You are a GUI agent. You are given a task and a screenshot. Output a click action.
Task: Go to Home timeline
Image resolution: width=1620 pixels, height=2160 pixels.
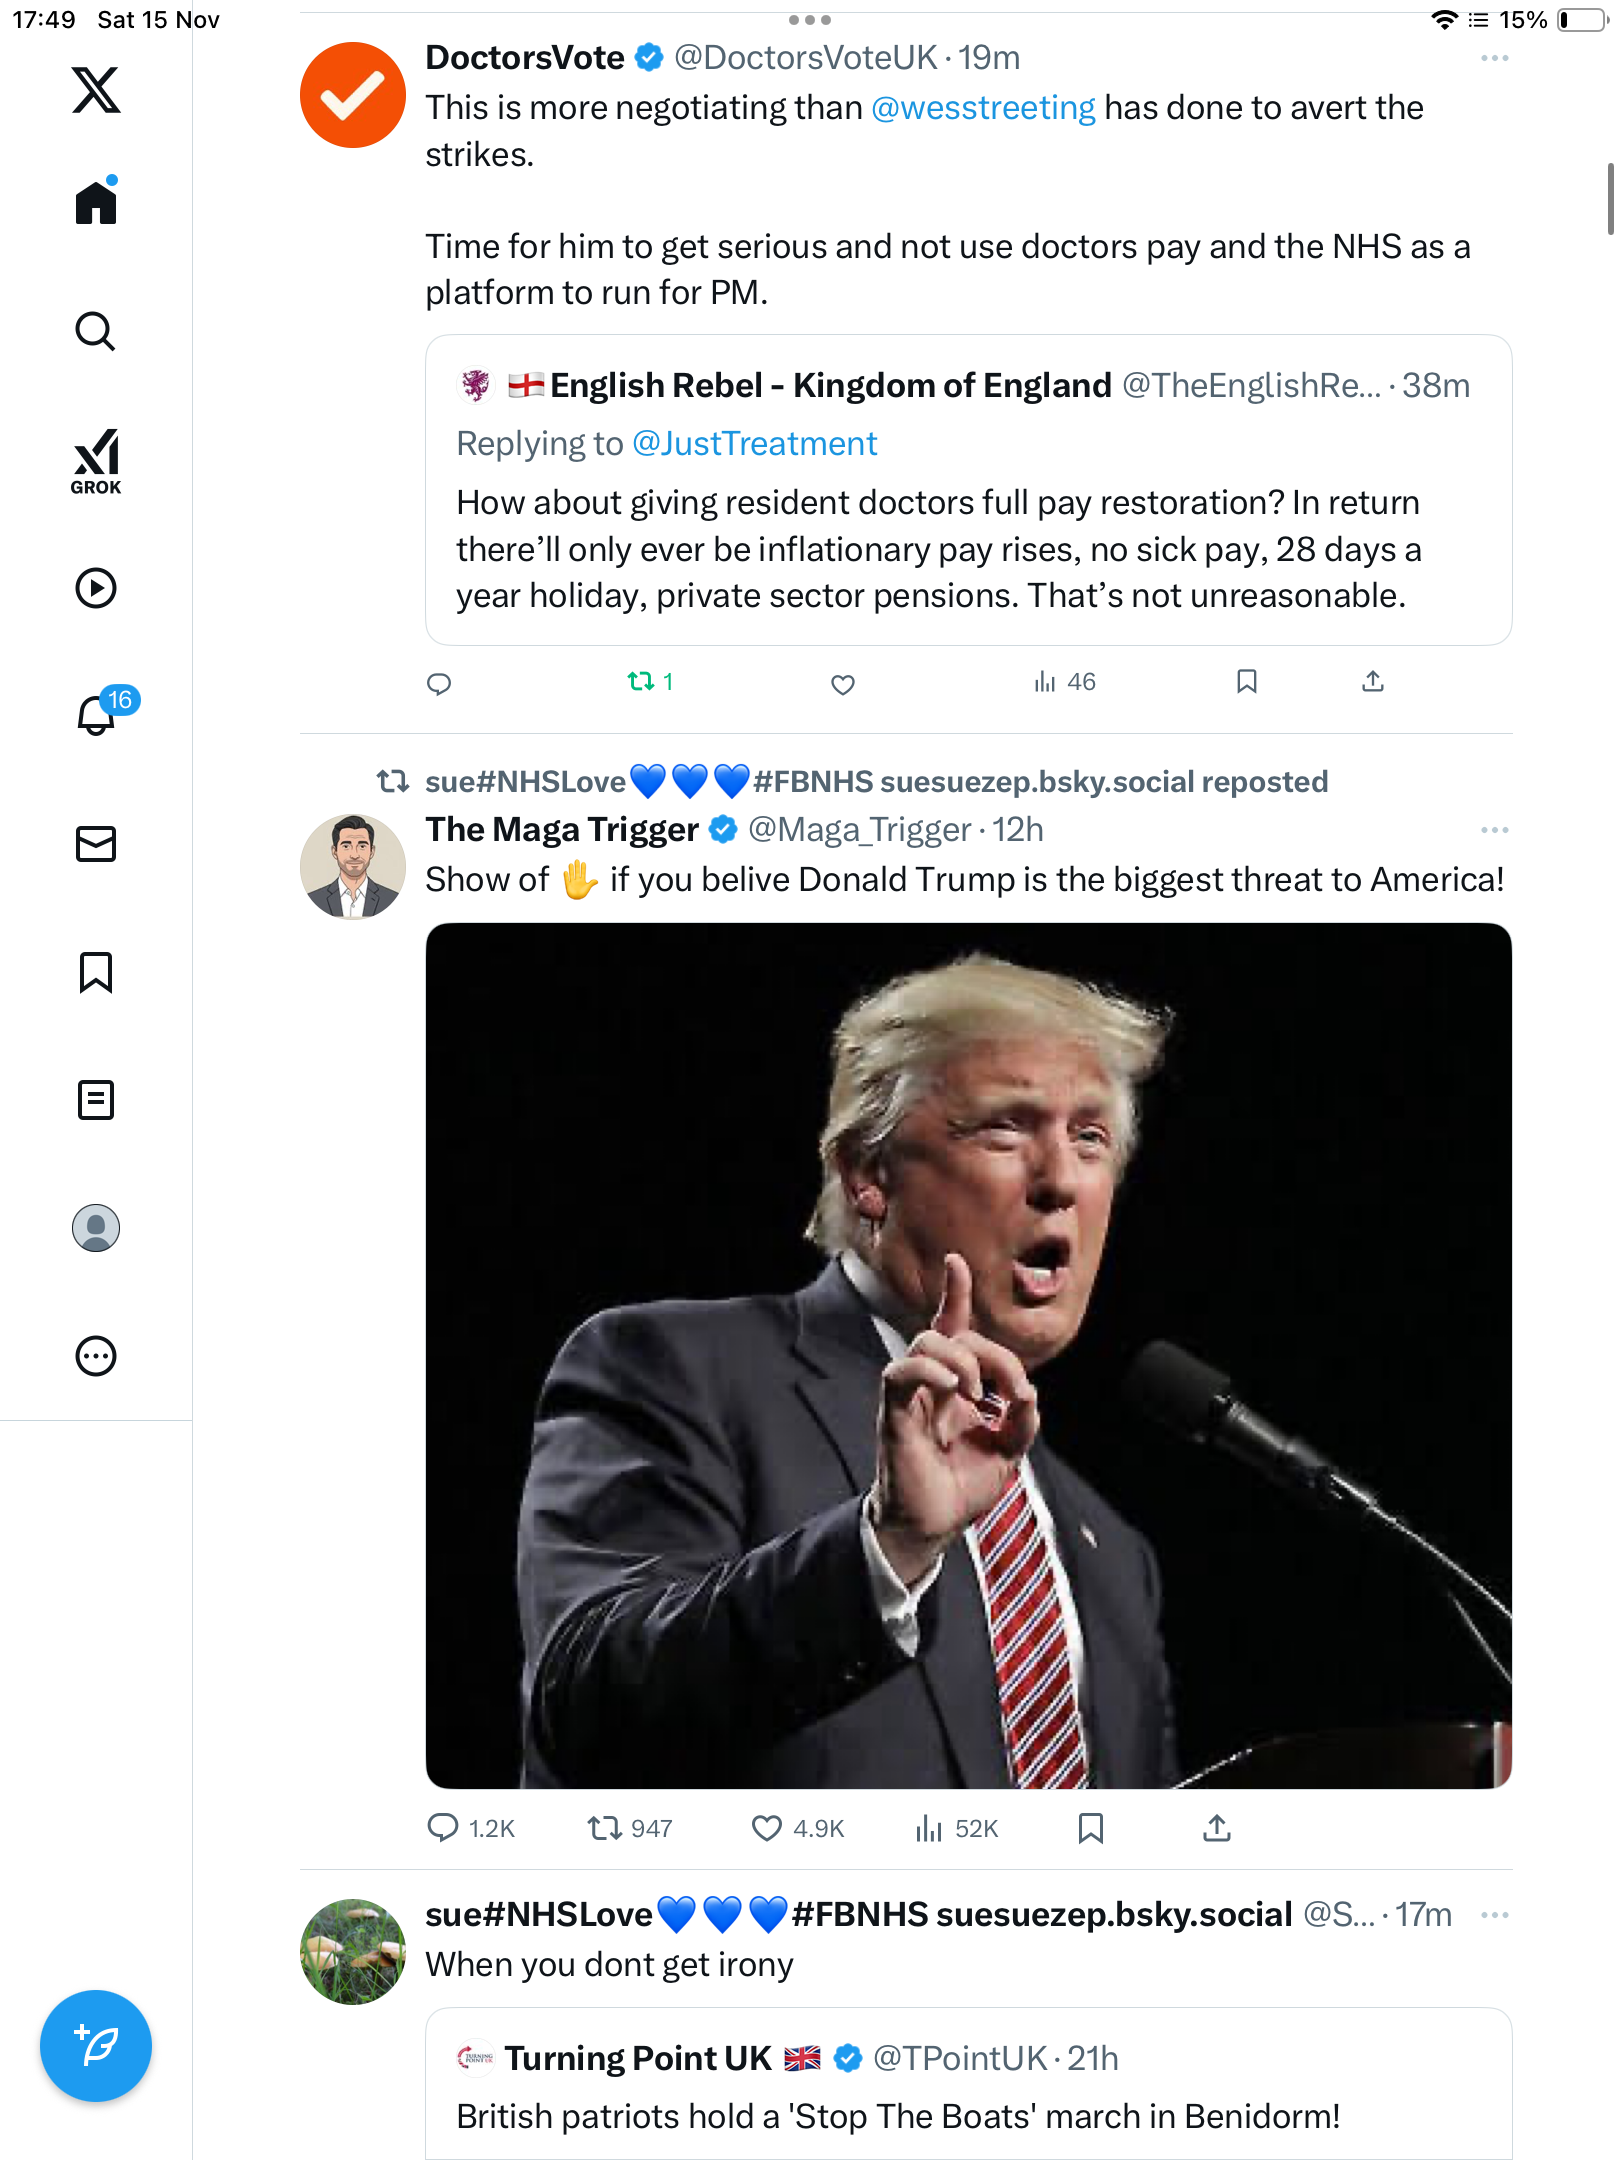[x=96, y=203]
